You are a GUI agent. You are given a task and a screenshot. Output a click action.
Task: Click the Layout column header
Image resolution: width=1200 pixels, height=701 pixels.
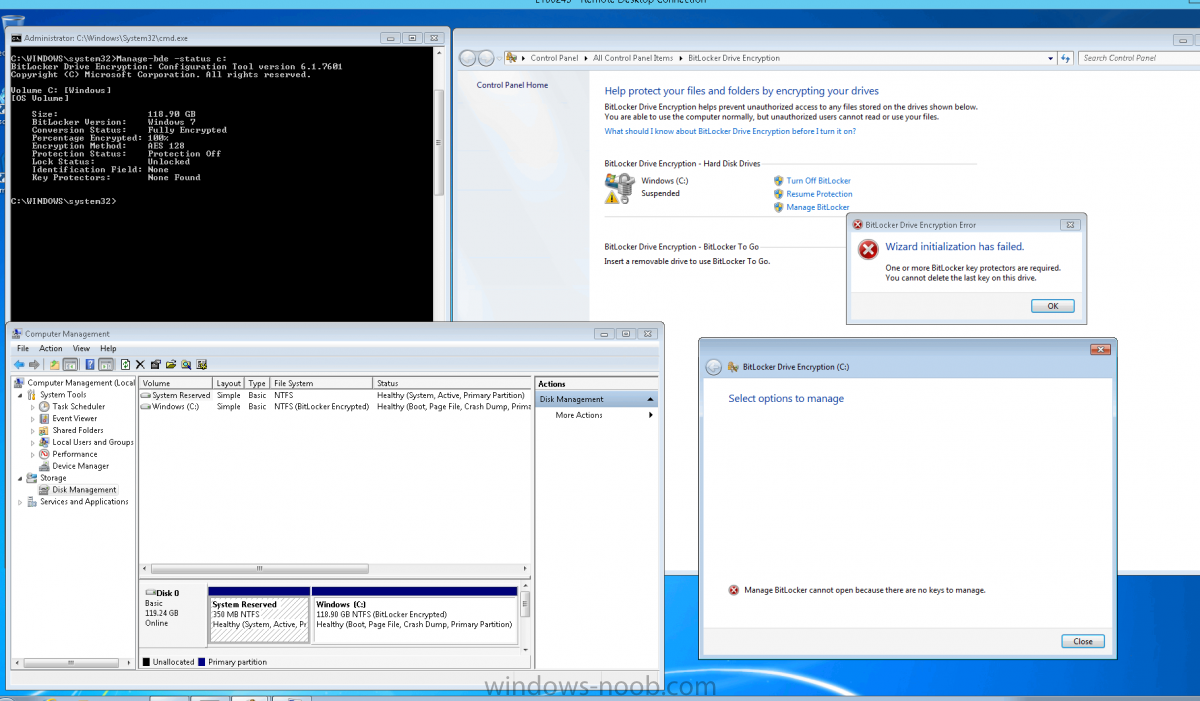pyautogui.click(x=229, y=383)
